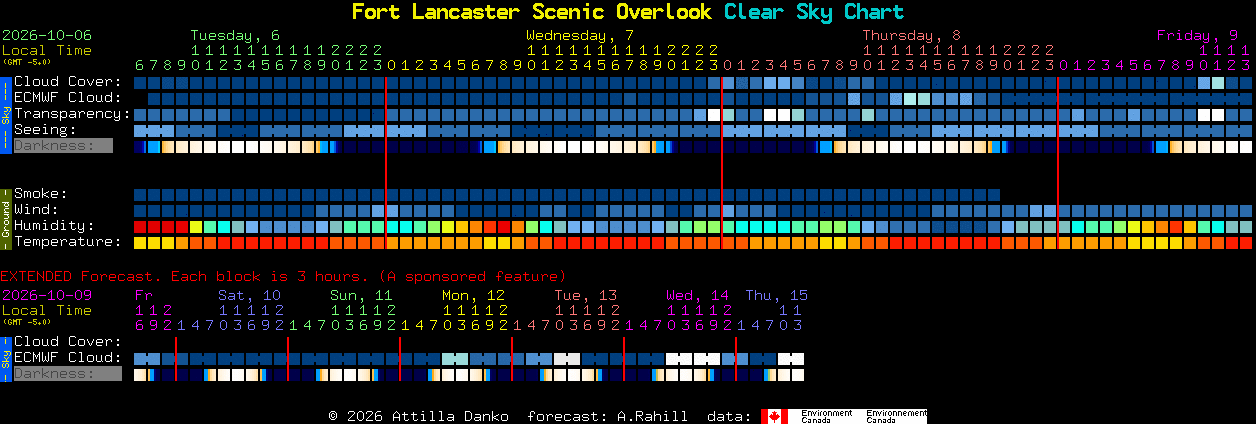
Task: Click the Wednesday, 7 day header
Action: click(x=580, y=35)
